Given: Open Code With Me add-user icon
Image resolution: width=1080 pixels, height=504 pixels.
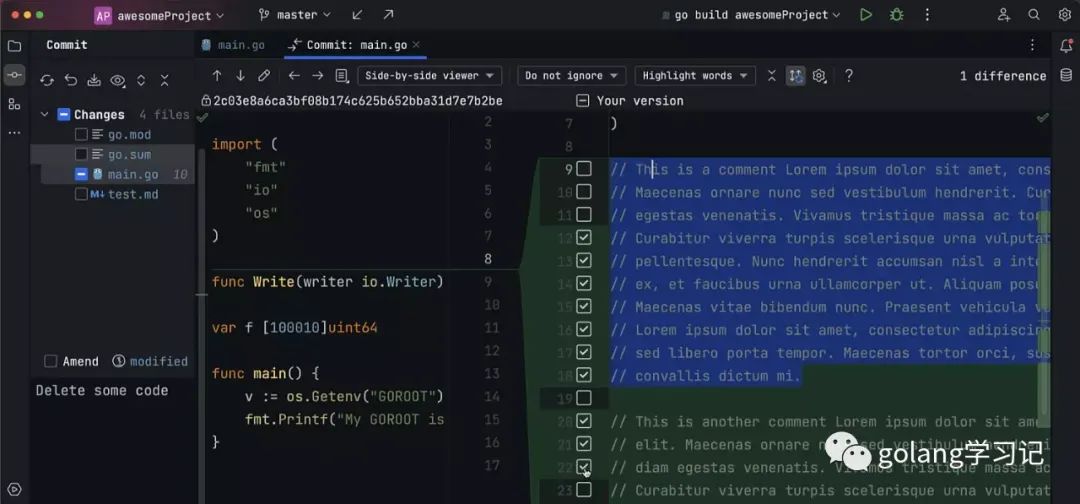Looking at the screenshot, I should click(1004, 14).
